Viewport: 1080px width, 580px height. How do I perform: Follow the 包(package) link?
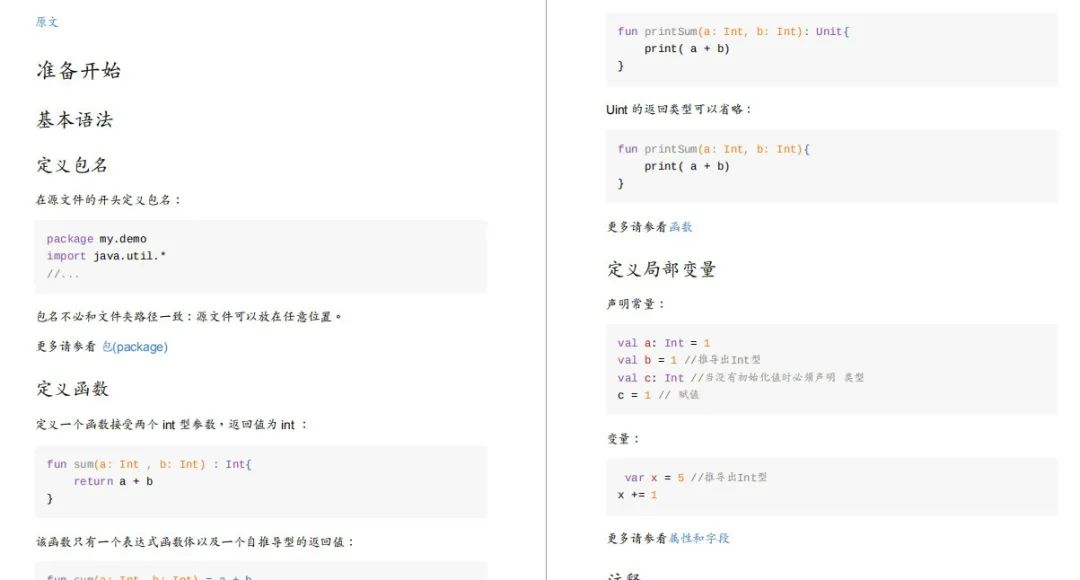click(135, 346)
